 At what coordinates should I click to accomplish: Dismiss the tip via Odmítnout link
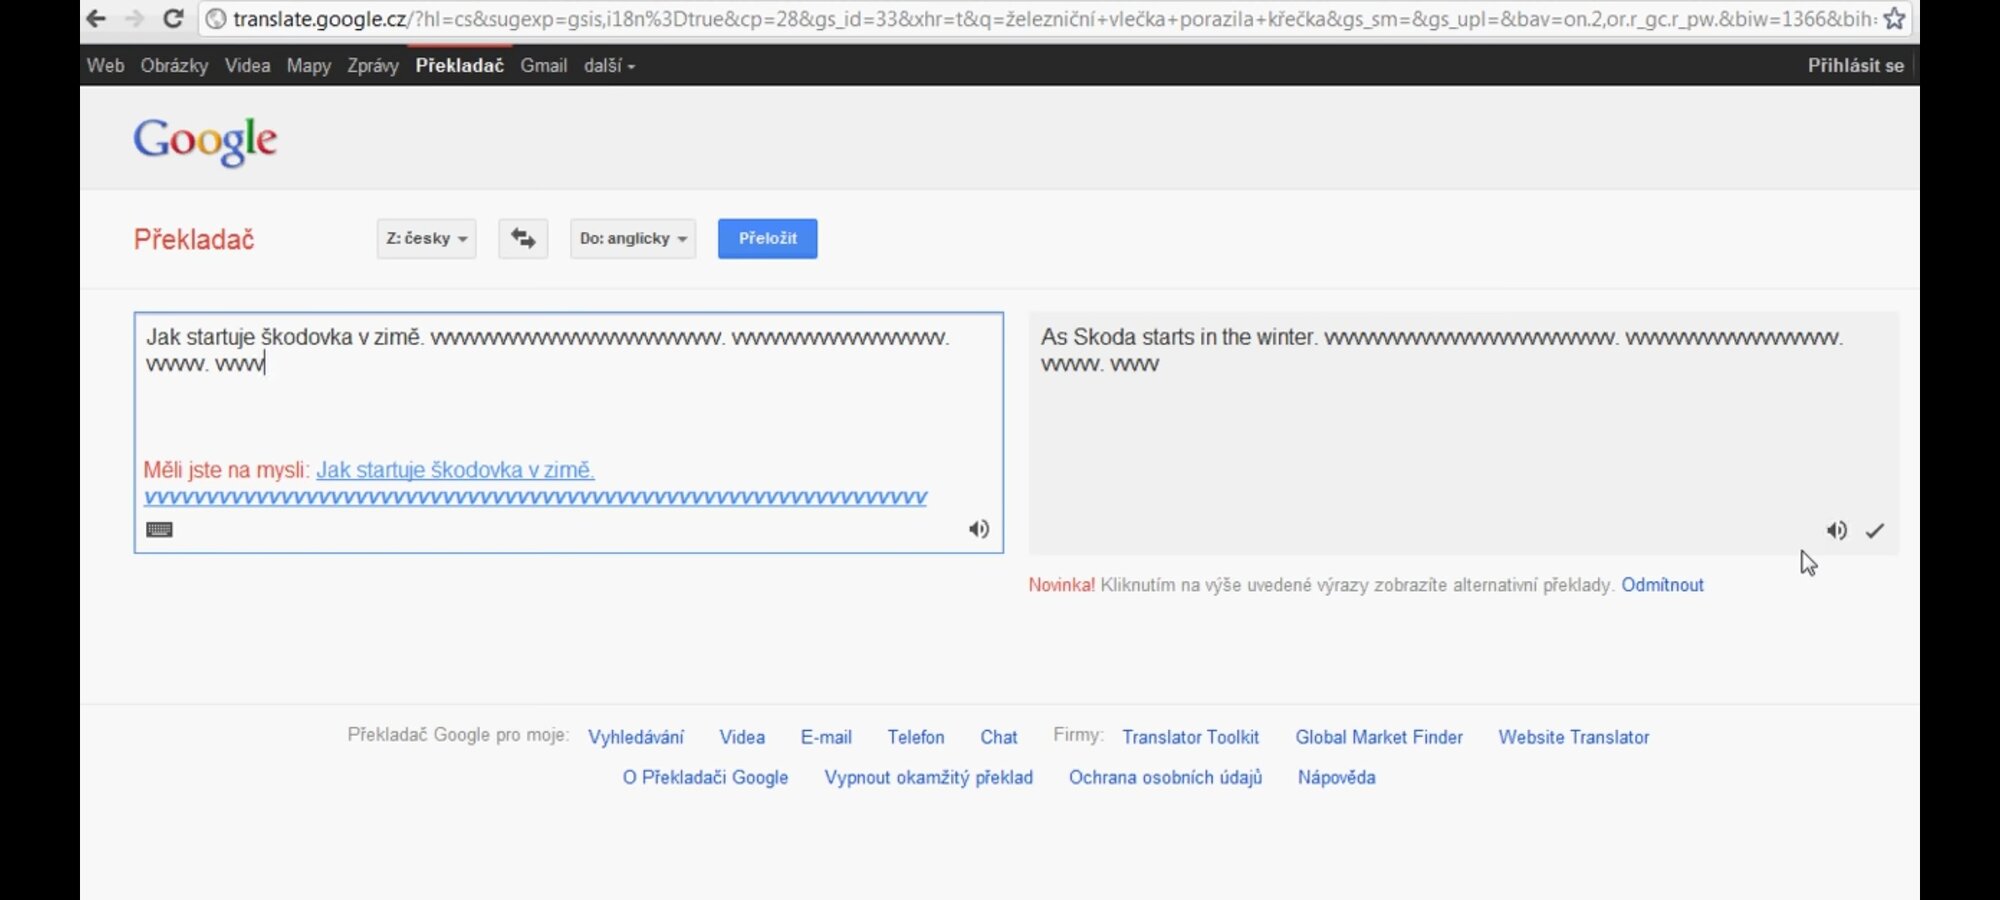point(1662,585)
